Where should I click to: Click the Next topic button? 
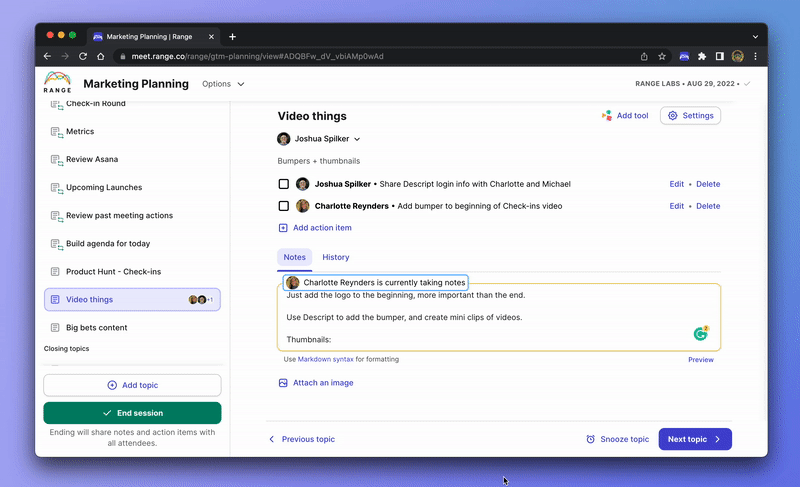click(x=695, y=439)
